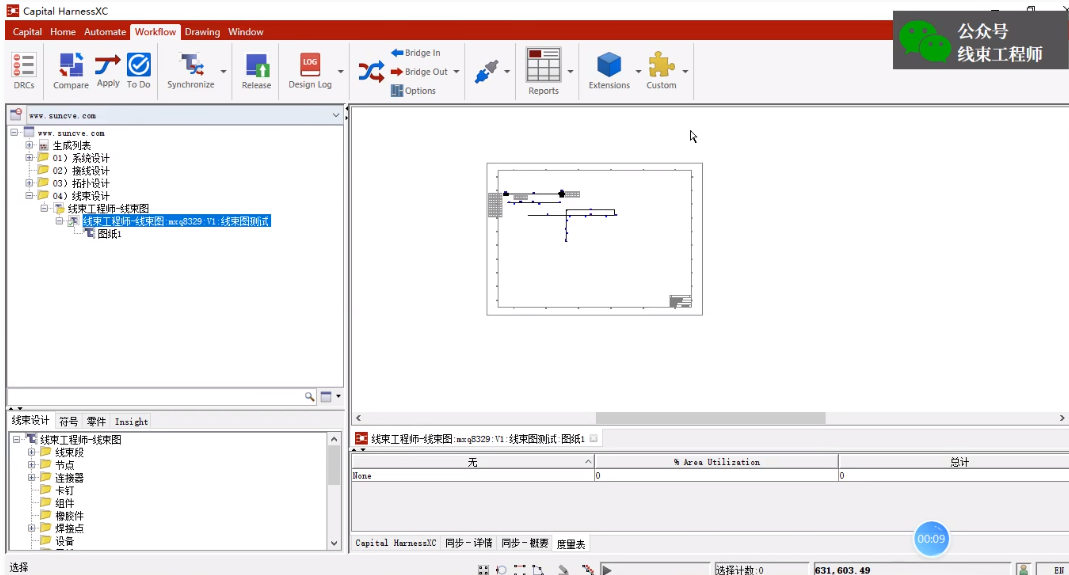Open Design Log dropdown arrow
The width and height of the screenshot is (1069, 575).
point(340,72)
